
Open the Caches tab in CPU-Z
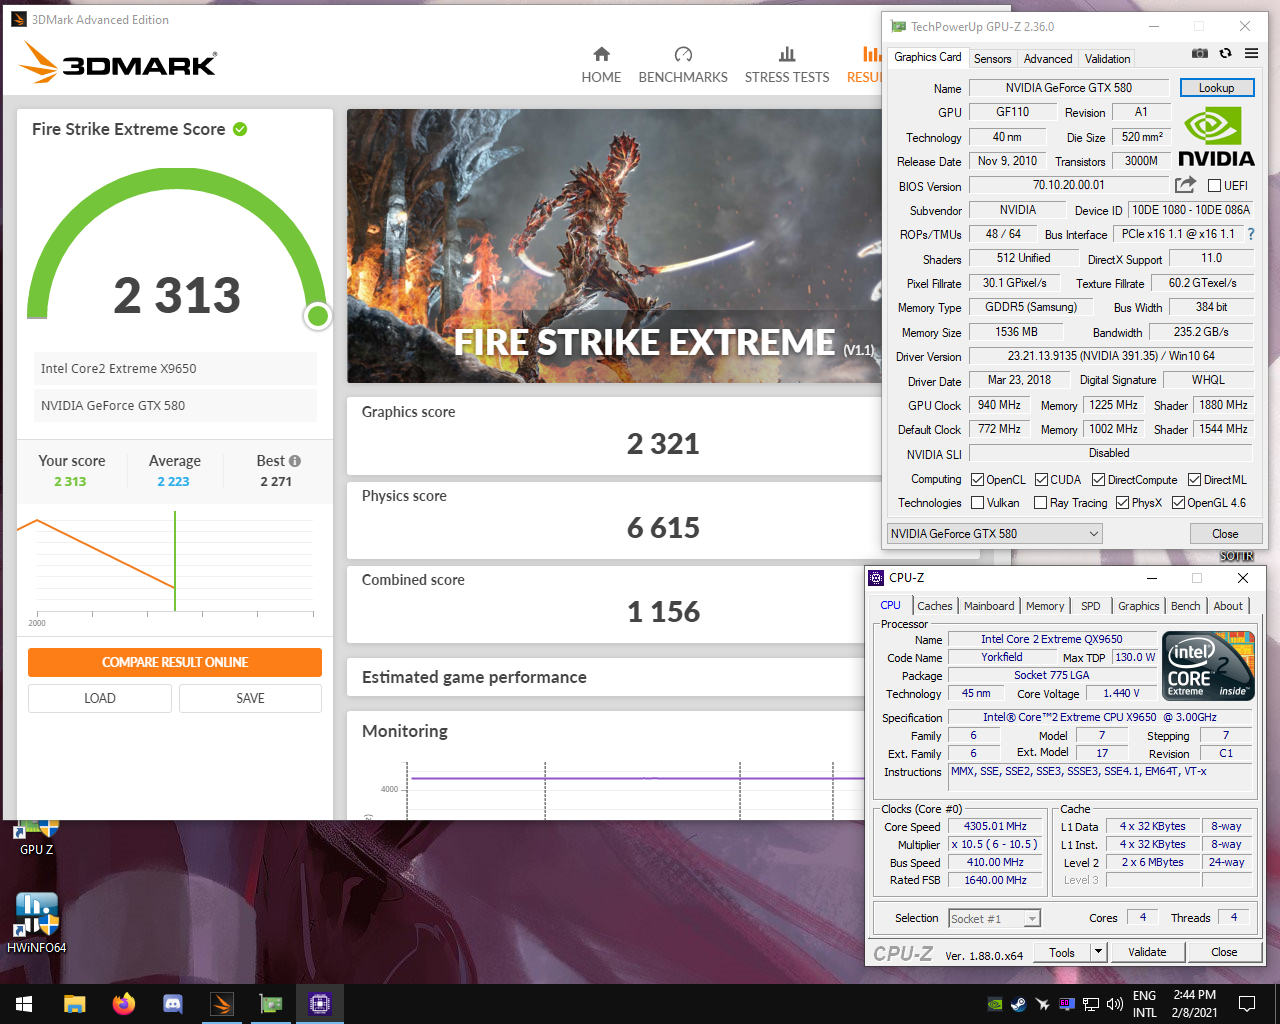point(934,606)
